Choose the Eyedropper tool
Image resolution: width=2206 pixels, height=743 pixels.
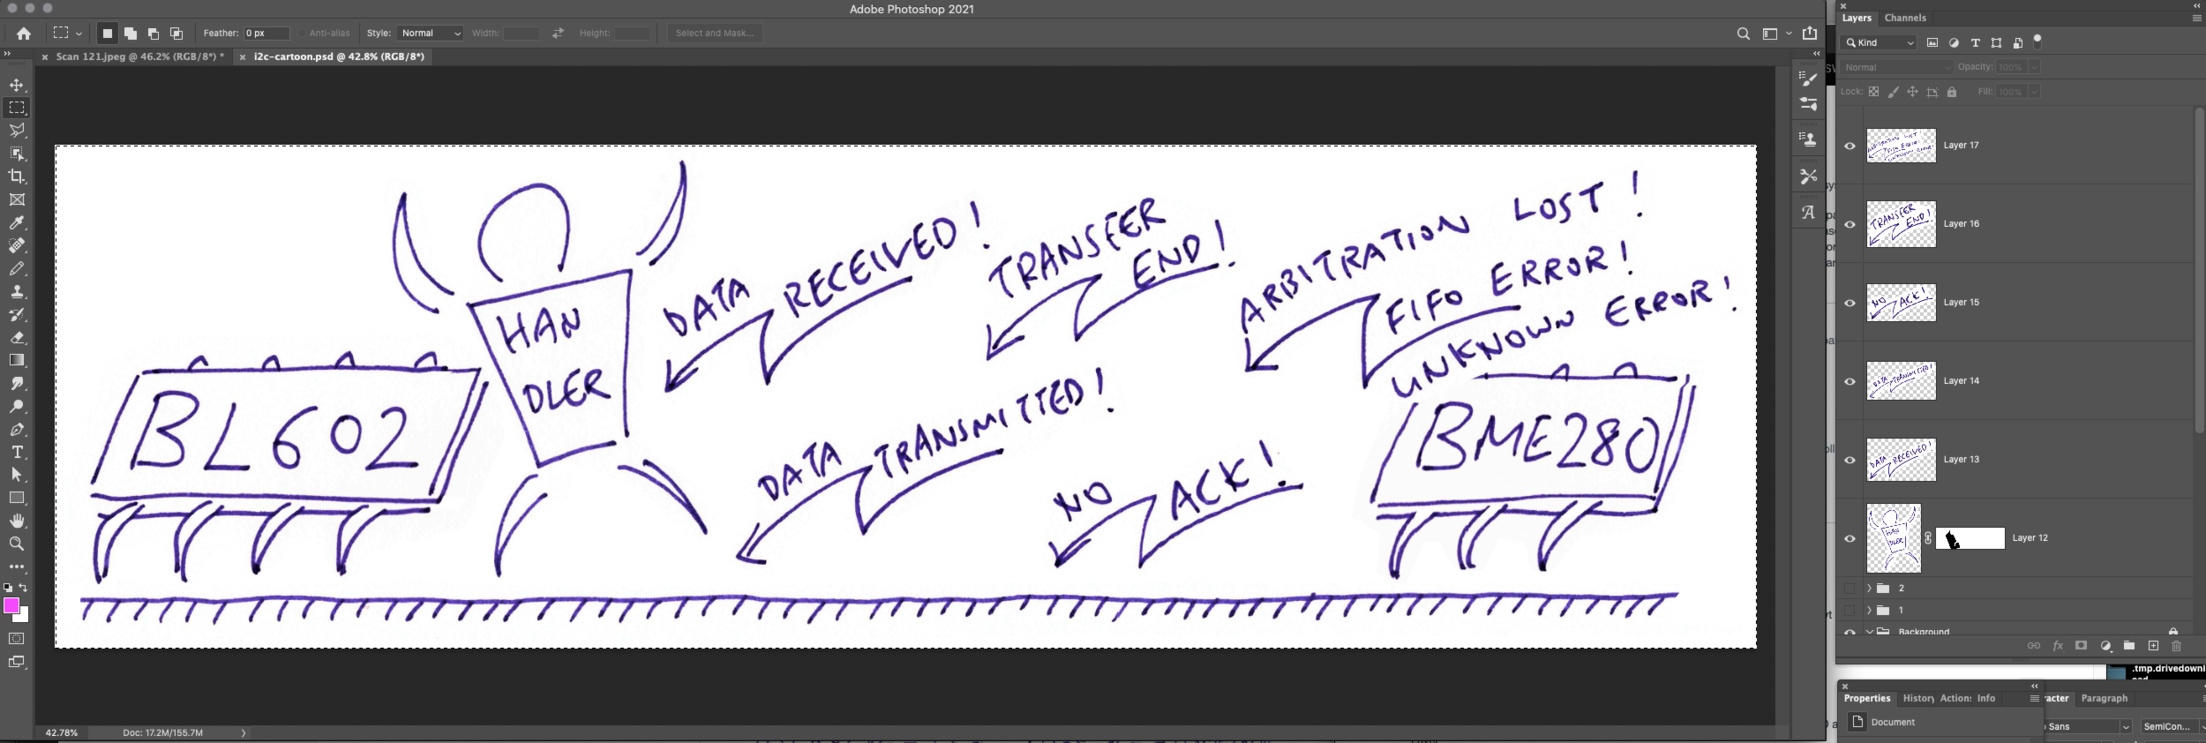point(17,223)
